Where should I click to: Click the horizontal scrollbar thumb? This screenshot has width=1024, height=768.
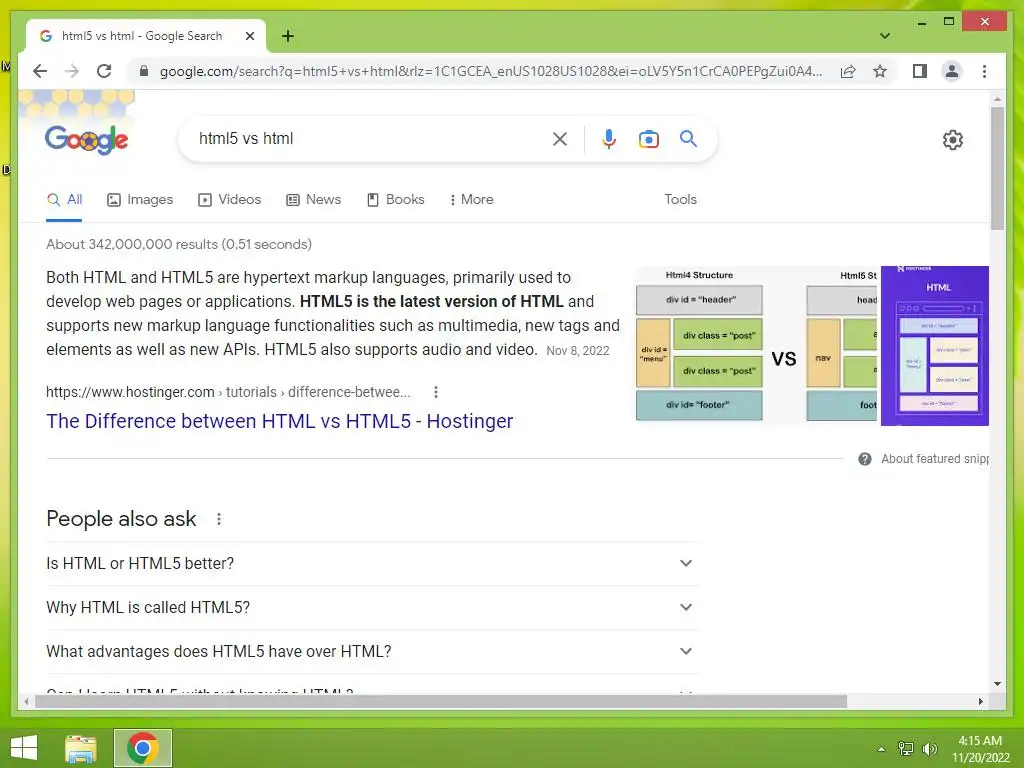click(441, 701)
